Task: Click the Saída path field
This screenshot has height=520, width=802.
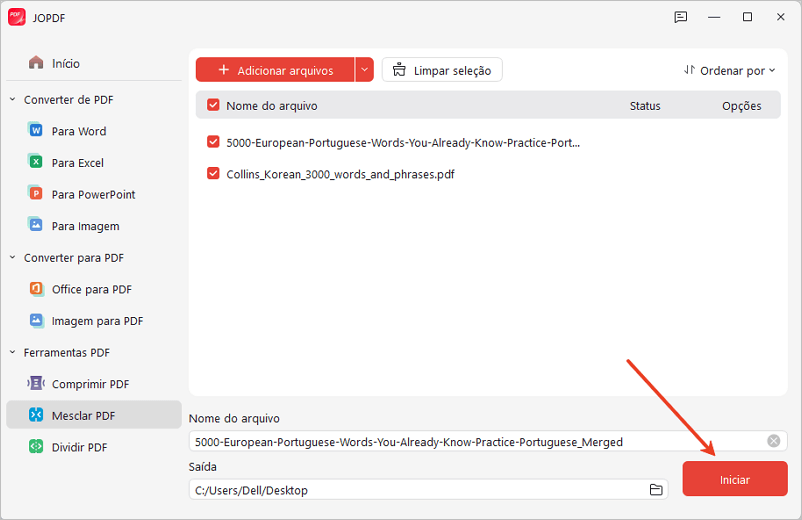Action: click(429, 490)
